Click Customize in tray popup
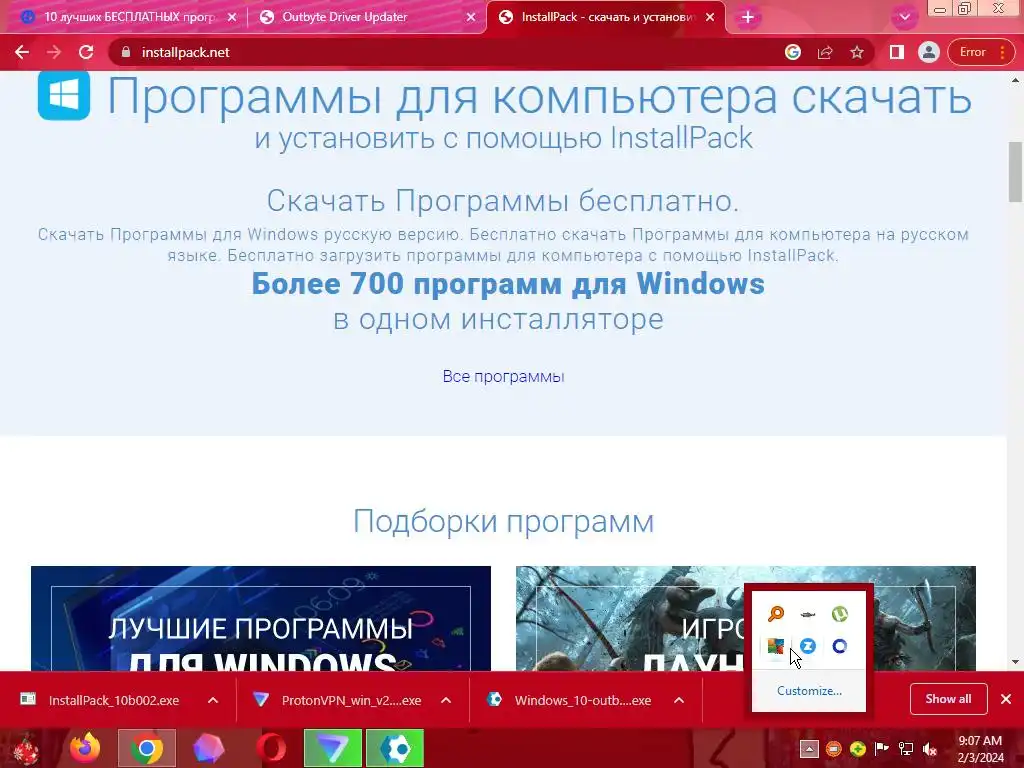This screenshot has width=1024, height=768. pyautogui.click(x=809, y=690)
